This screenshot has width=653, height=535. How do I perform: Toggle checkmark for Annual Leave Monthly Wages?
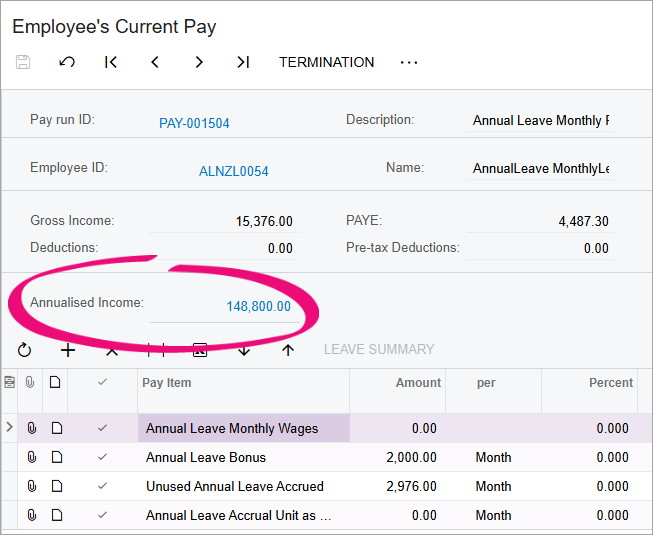[102, 428]
